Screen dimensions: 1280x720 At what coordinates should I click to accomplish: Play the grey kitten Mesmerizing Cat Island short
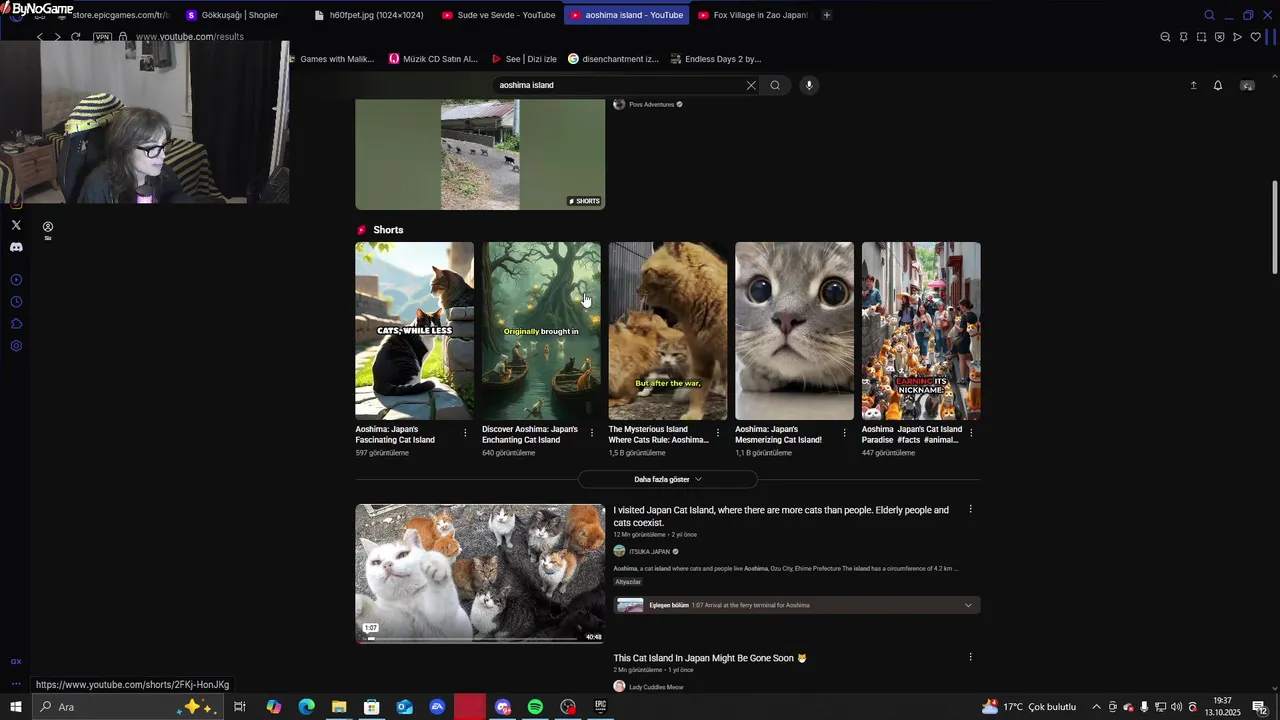click(x=794, y=330)
